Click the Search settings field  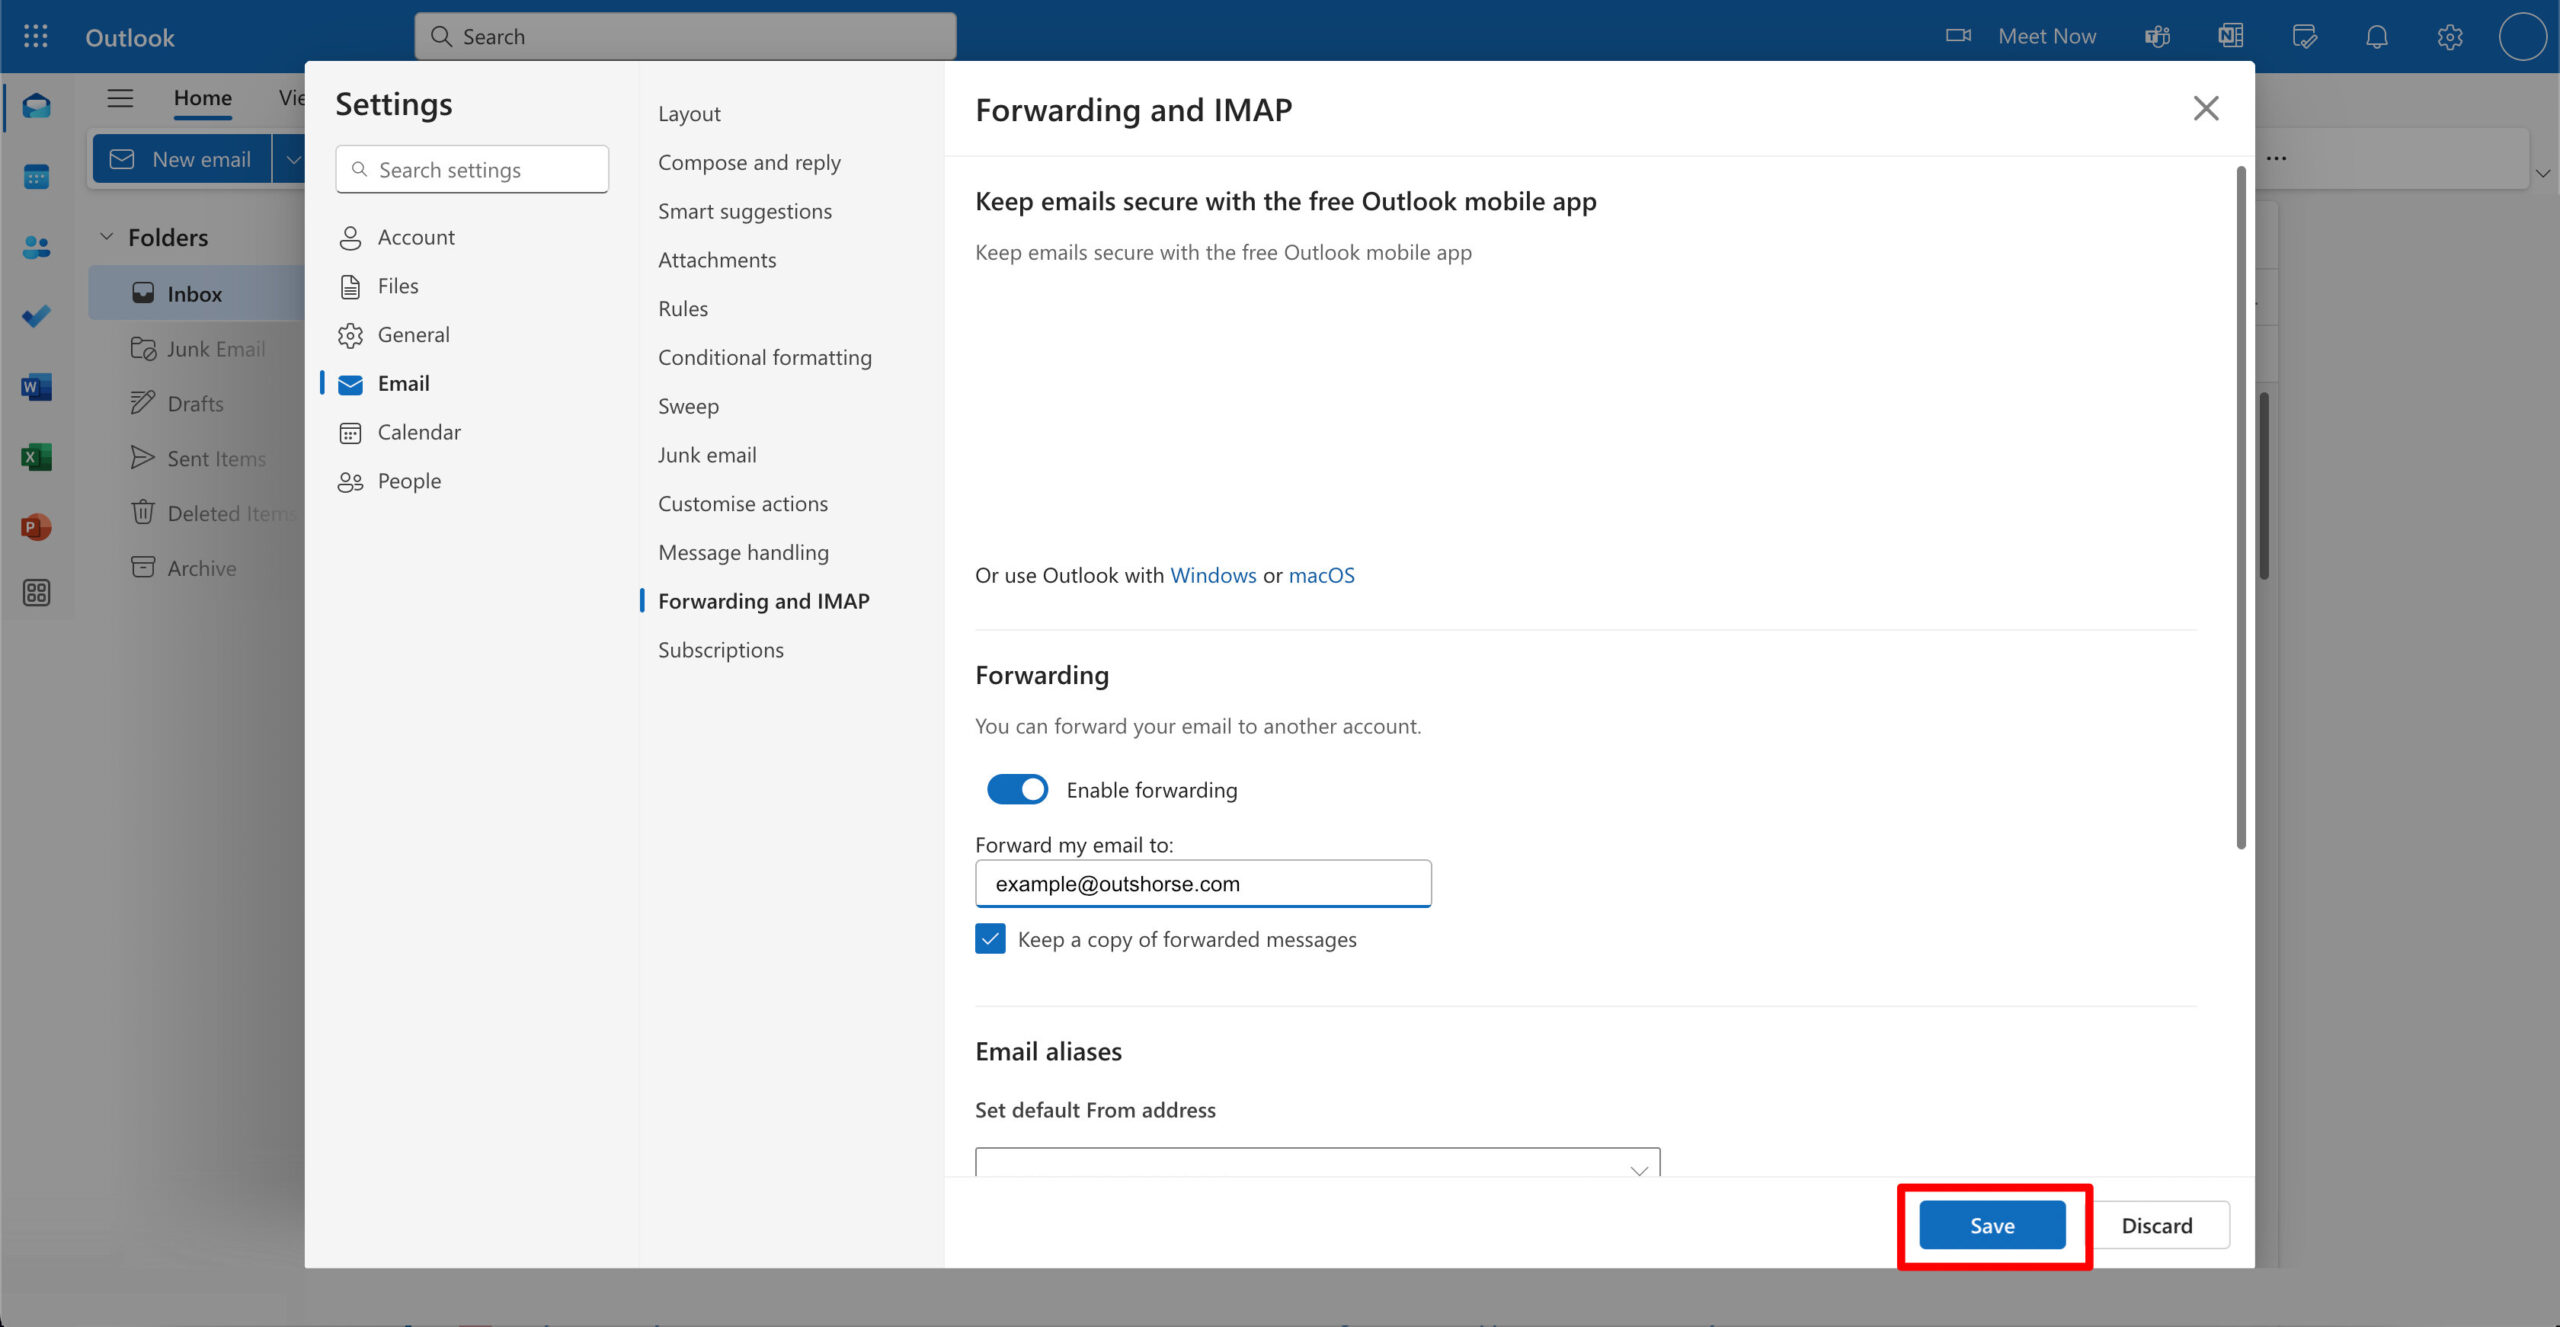coord(472,170)
